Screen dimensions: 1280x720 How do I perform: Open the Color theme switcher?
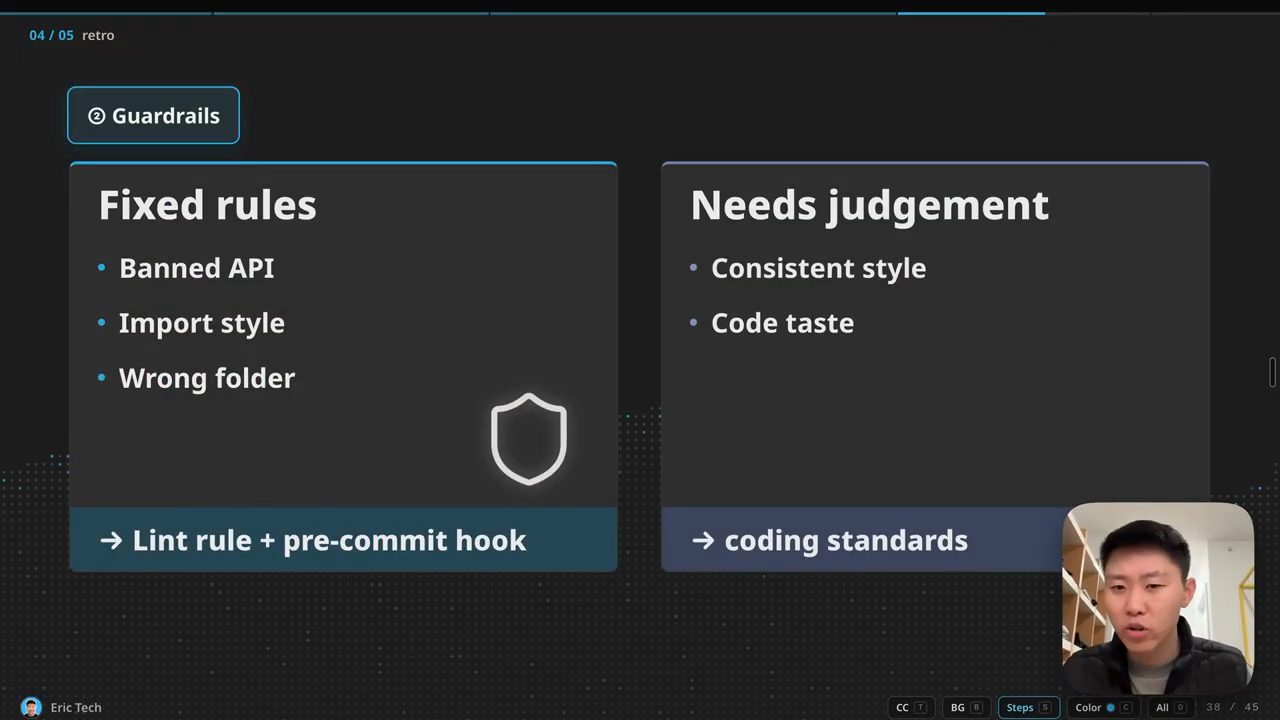point(1103,707)
